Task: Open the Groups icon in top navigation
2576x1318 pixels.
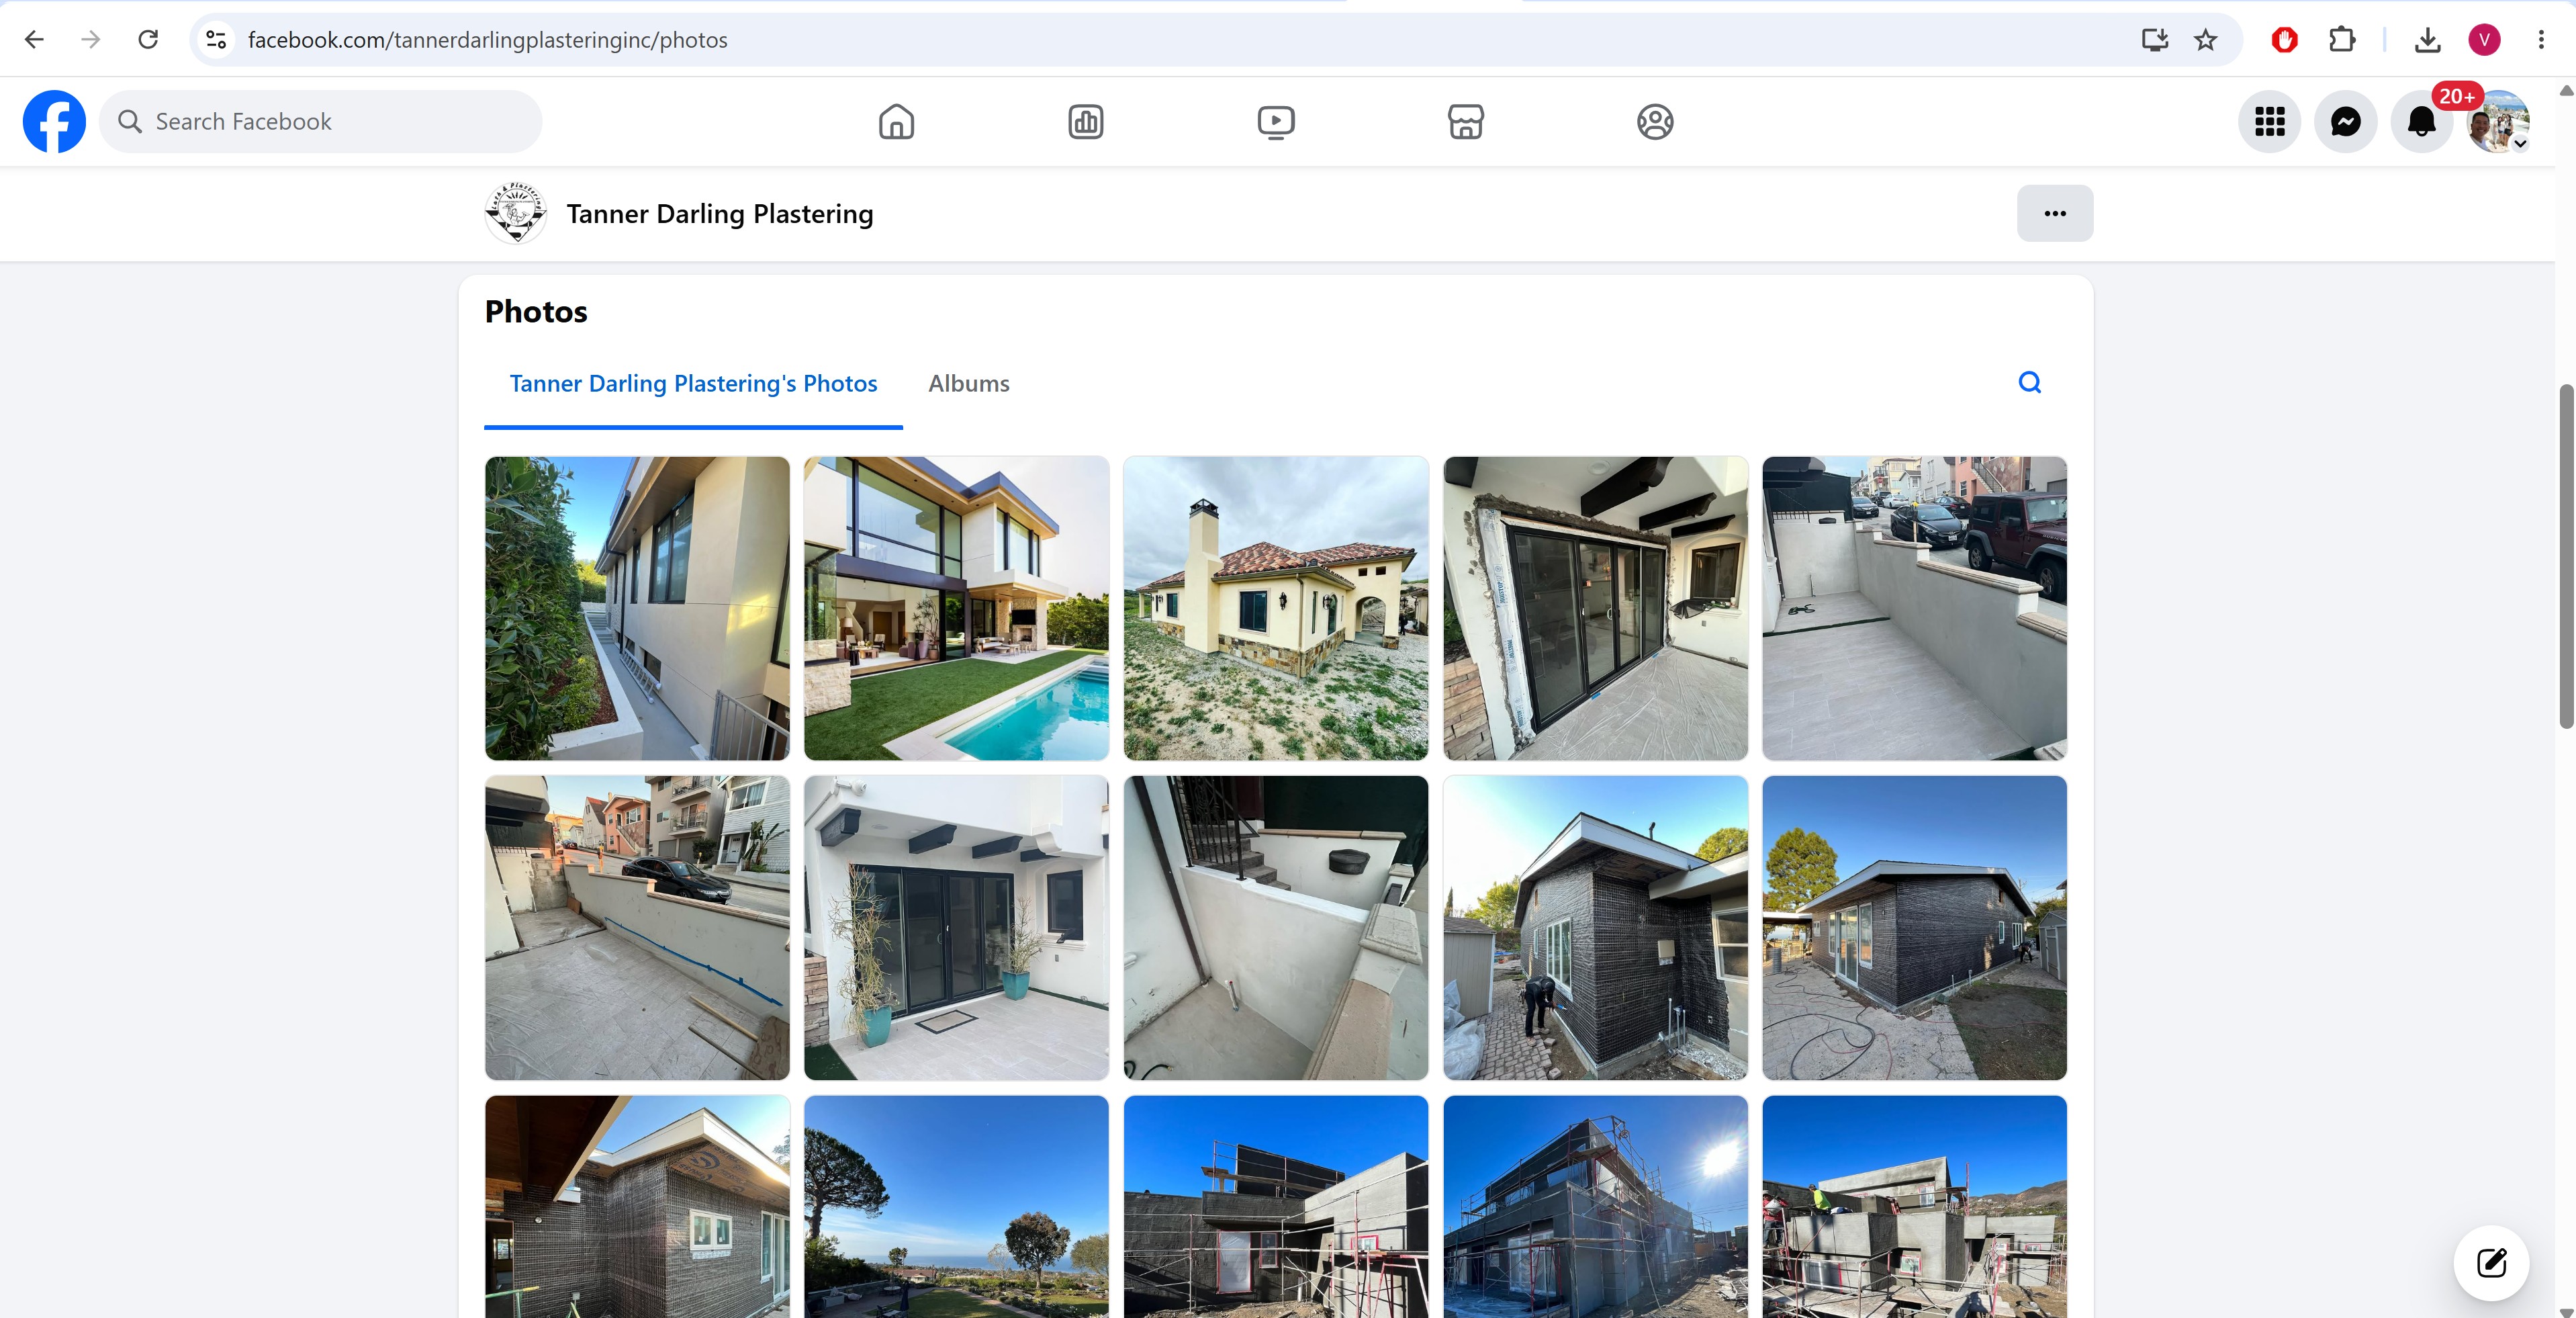Action: (1655, 122)
